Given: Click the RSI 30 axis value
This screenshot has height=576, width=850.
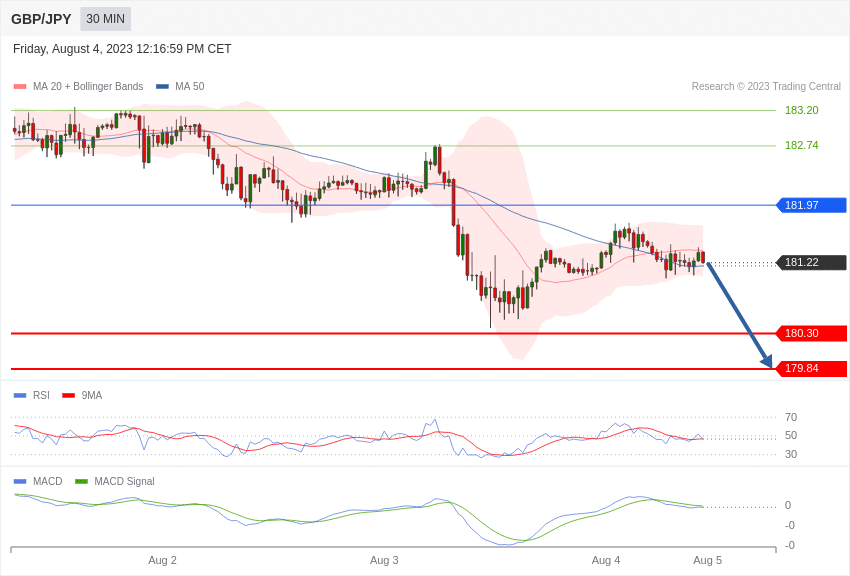Looking at the screenshot, I should [x=791, y=454].
